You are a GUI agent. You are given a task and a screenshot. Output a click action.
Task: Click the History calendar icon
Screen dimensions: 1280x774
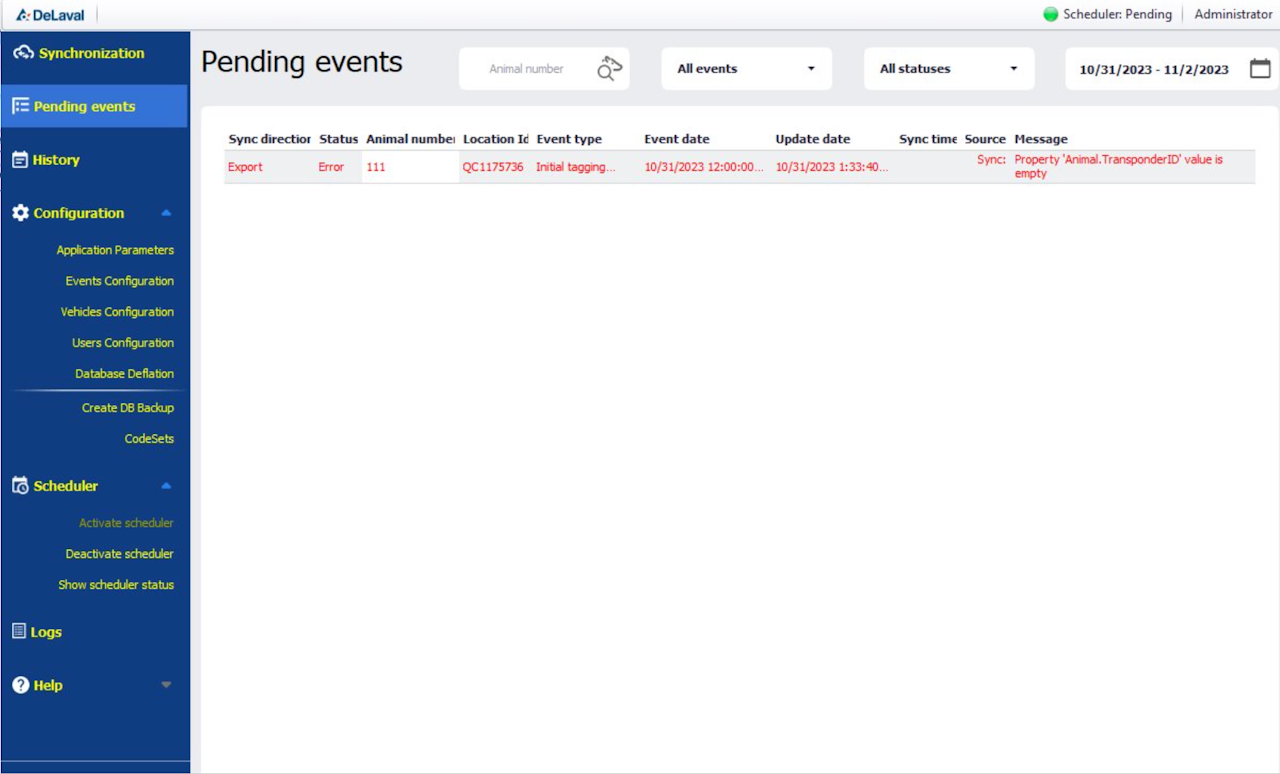tap(20, 159)
